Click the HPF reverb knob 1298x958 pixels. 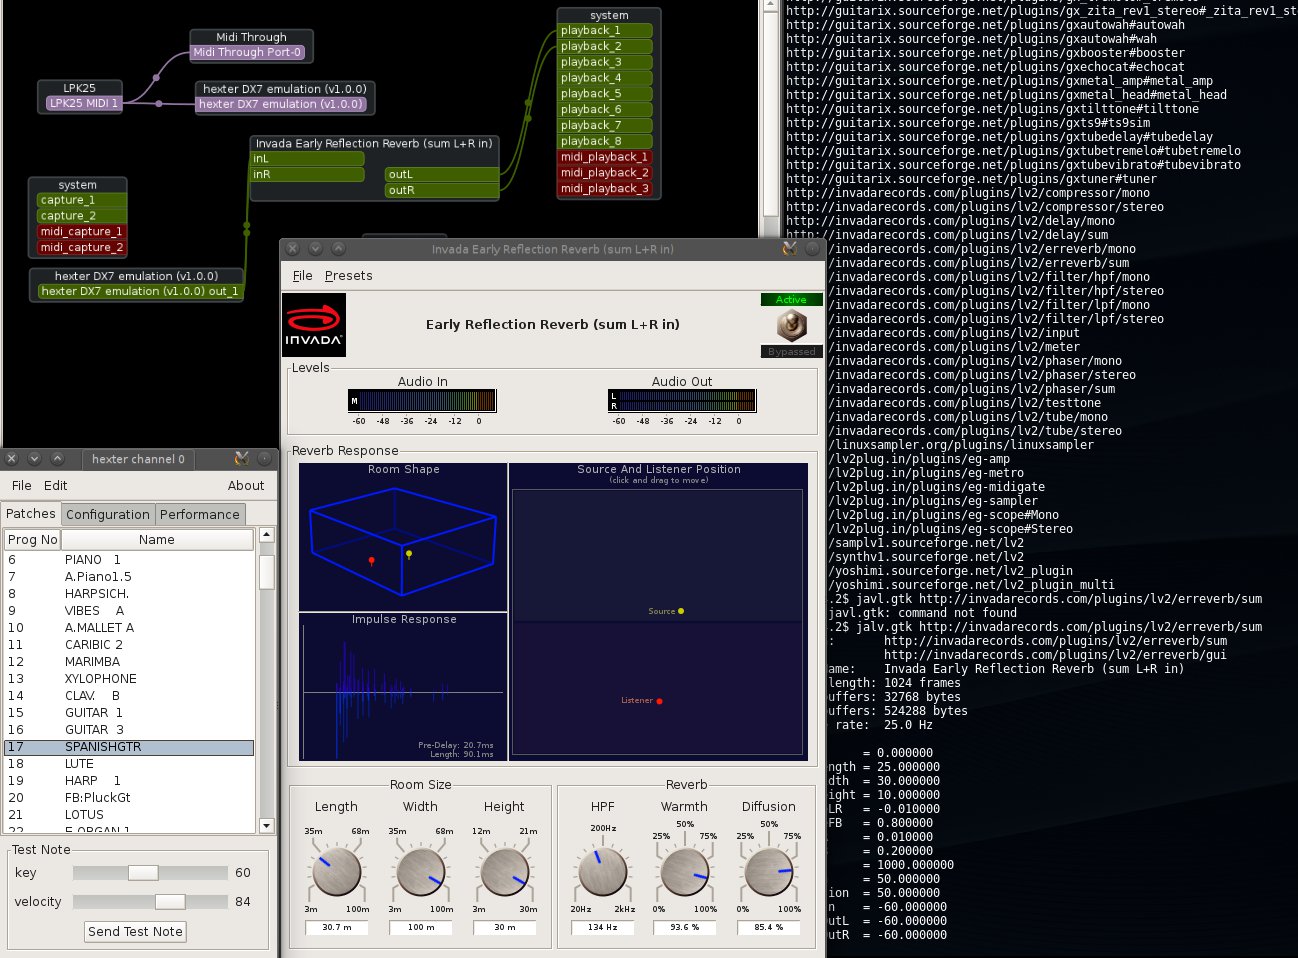pos(602,872)
